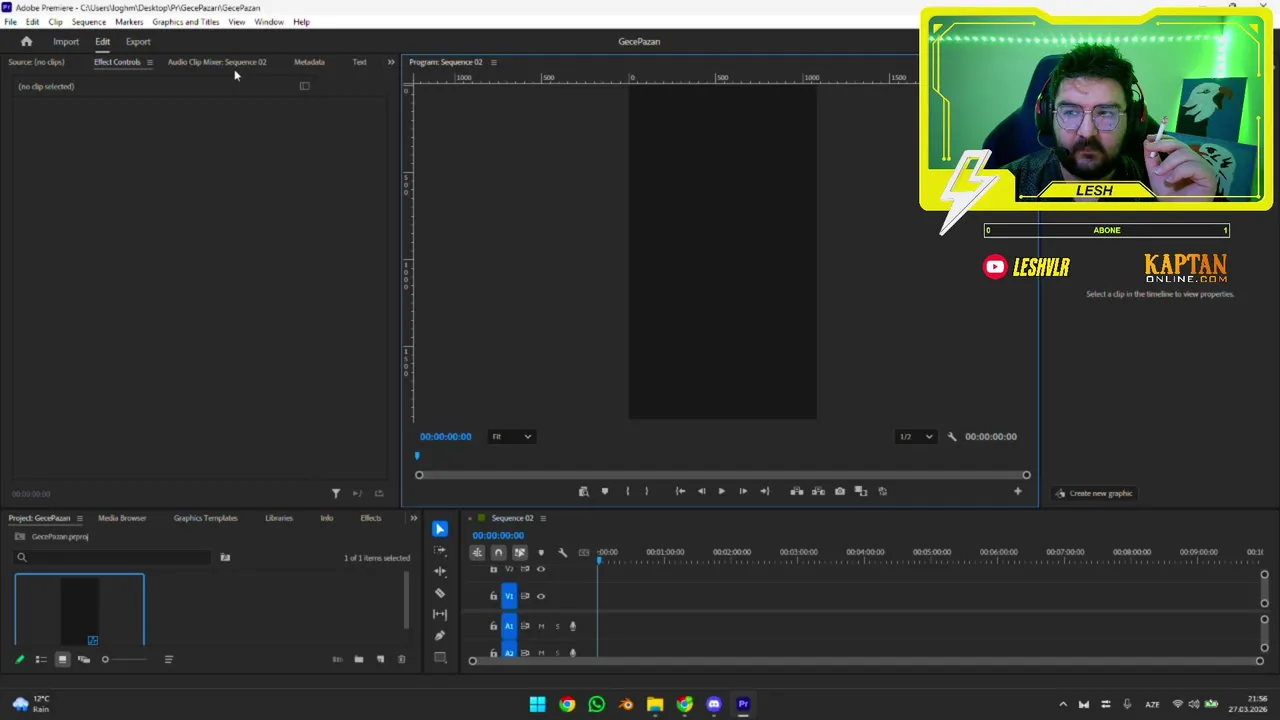Toggle project writable green pencil icon

click(x=19, y=659)
